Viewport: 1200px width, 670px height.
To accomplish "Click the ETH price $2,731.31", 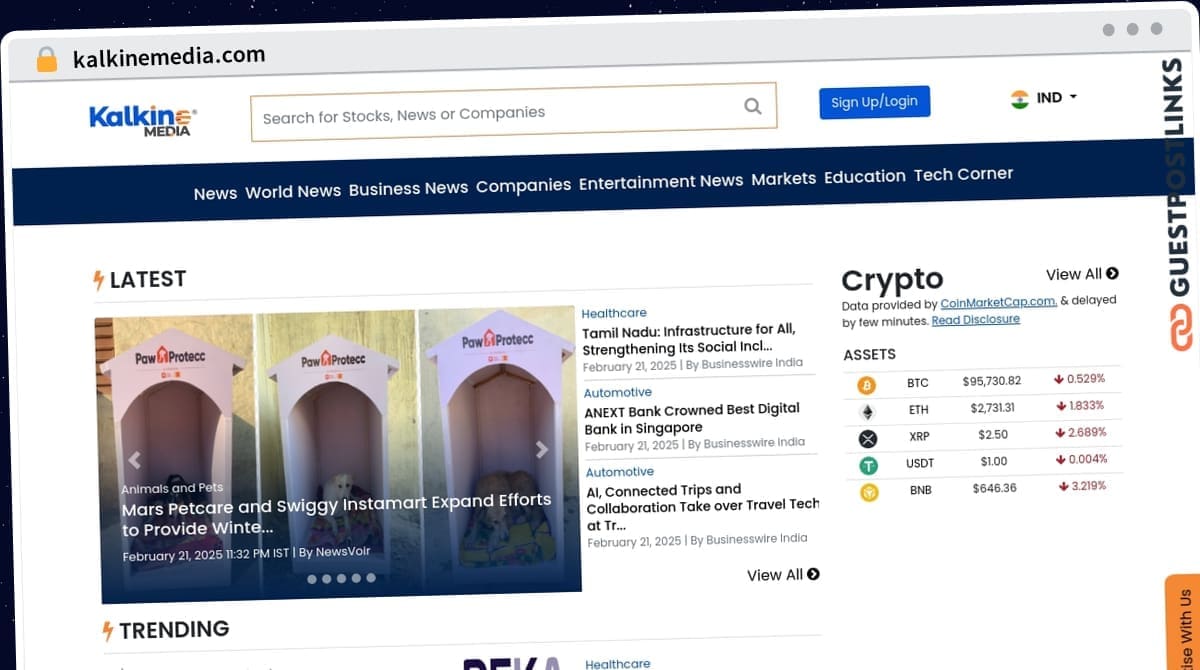I will click(x=992, y=408).
